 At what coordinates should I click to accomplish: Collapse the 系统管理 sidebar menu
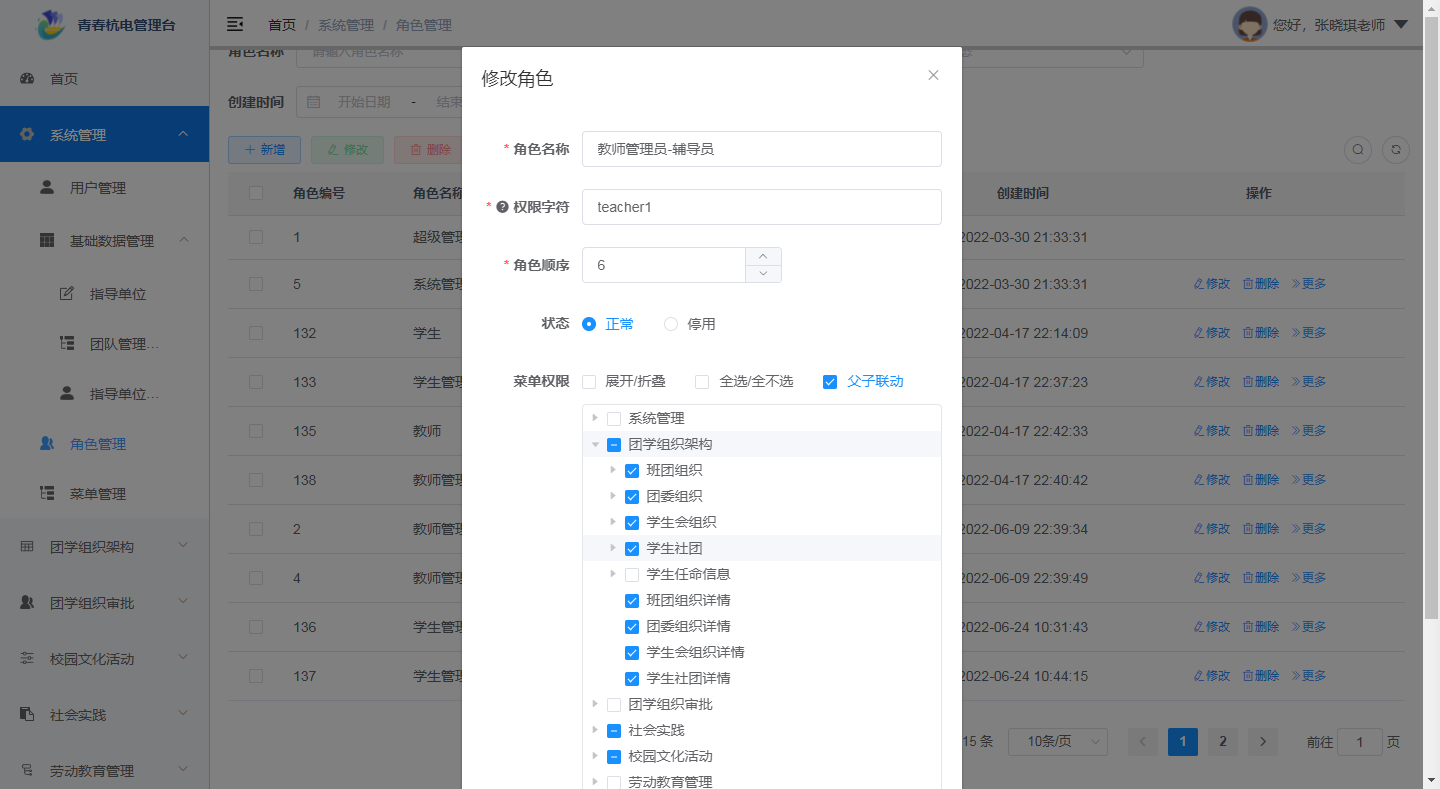tap(104, 134)
